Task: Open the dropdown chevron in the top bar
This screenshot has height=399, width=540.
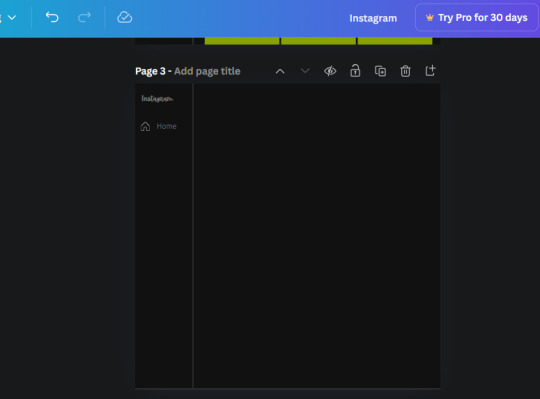Action: (x=12, y=17)
